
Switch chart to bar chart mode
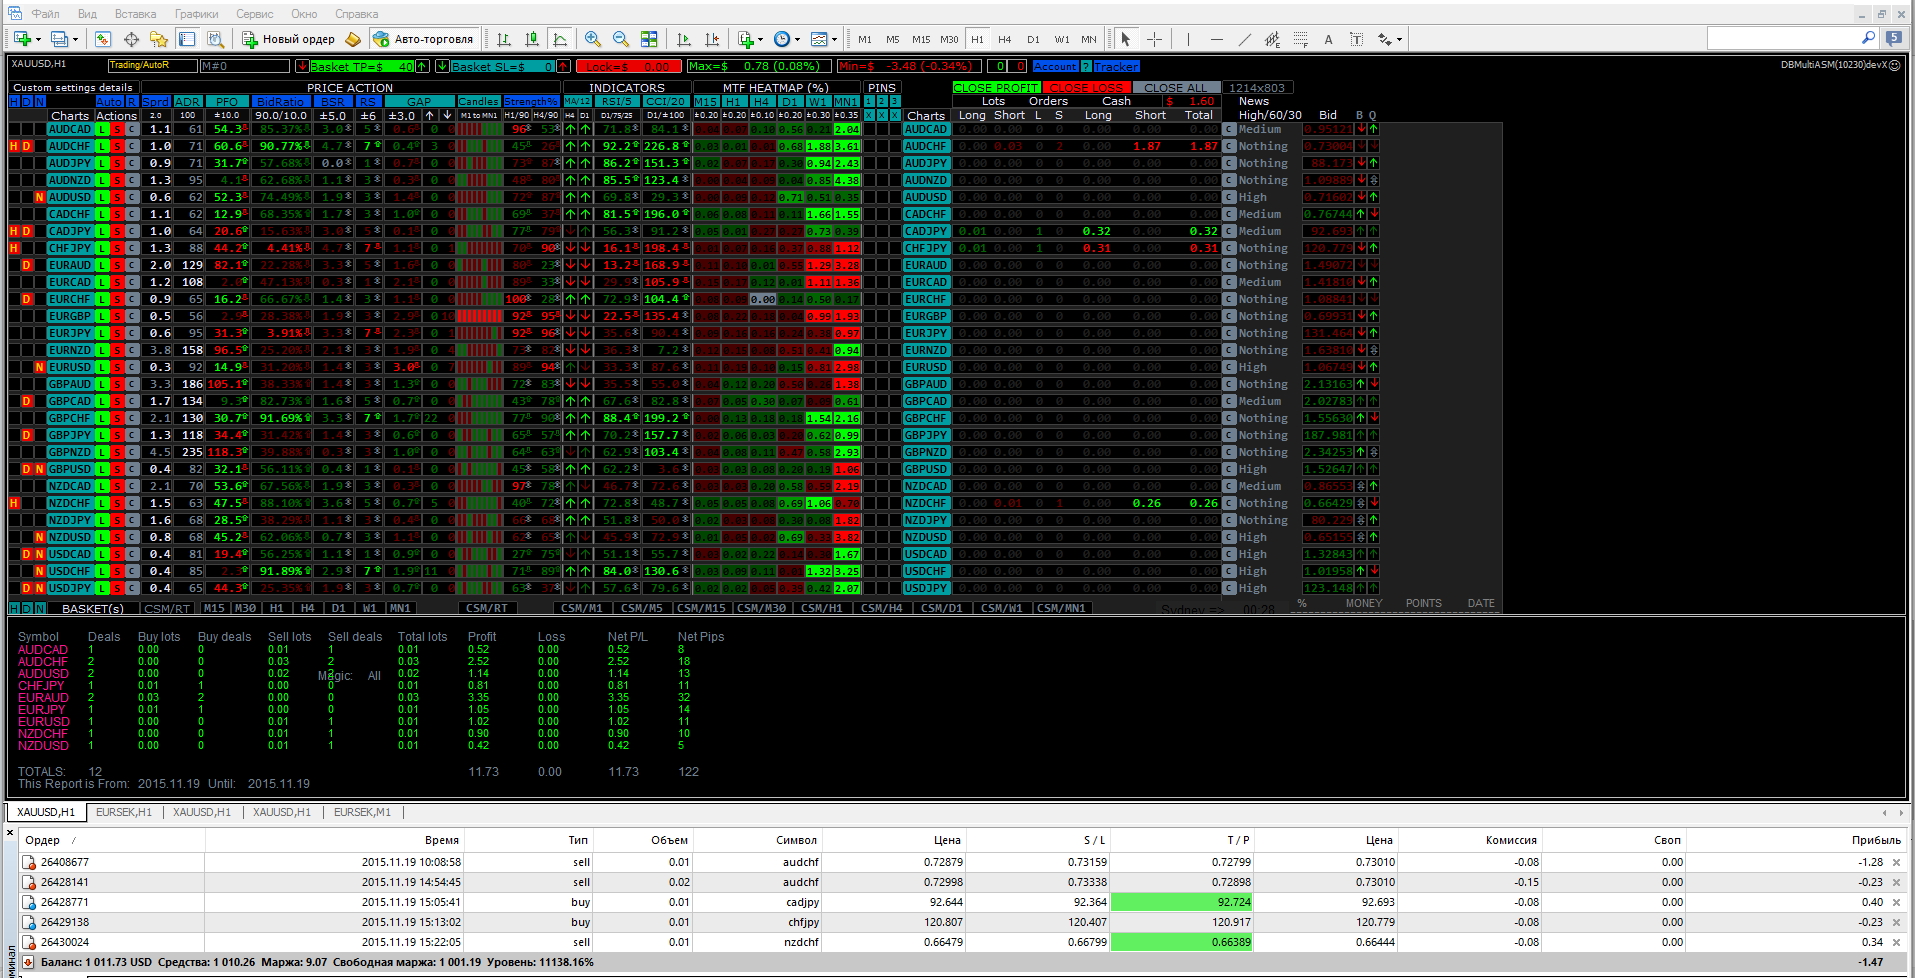click(x=504, y=39)
